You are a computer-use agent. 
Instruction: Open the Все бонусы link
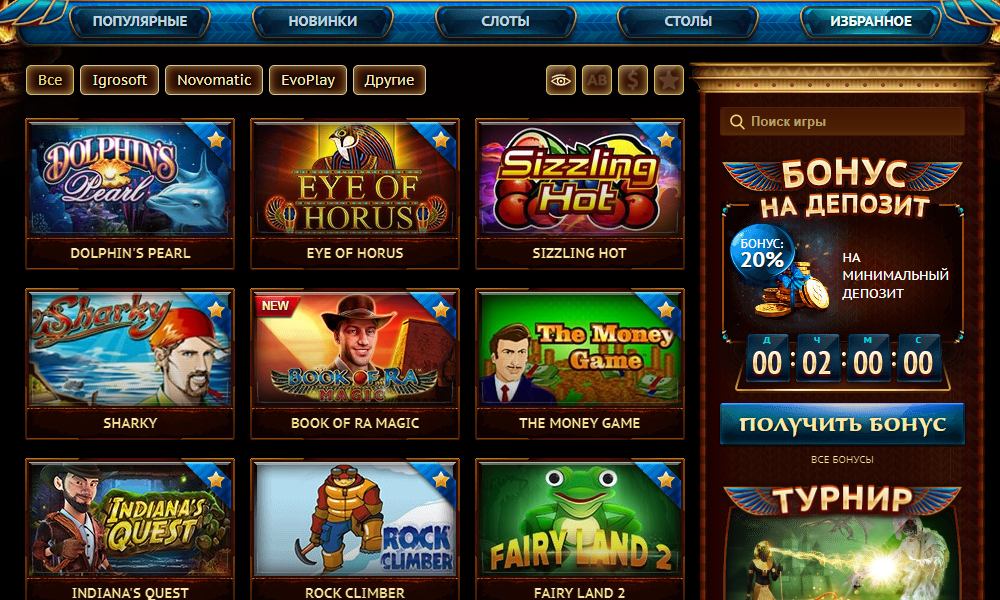[842, 460]
